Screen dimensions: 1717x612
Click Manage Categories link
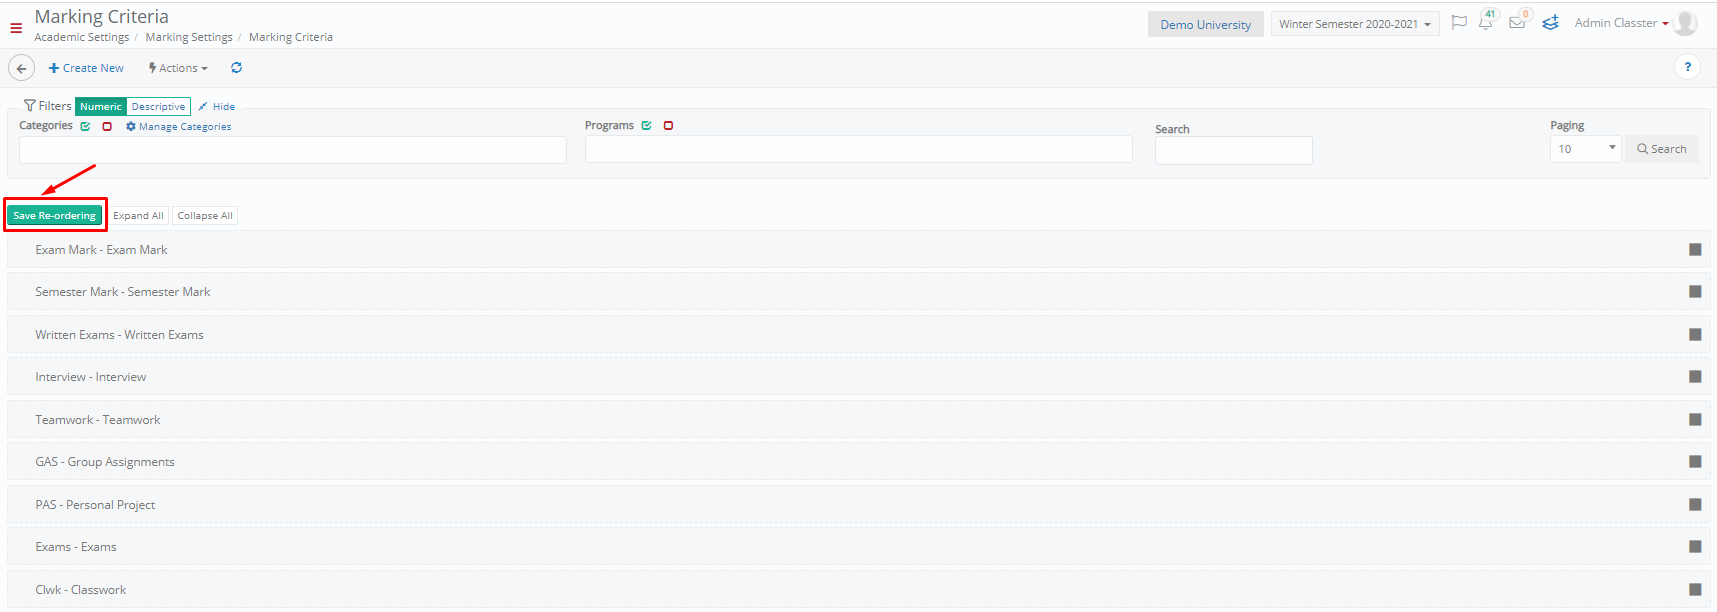(185, 127)
